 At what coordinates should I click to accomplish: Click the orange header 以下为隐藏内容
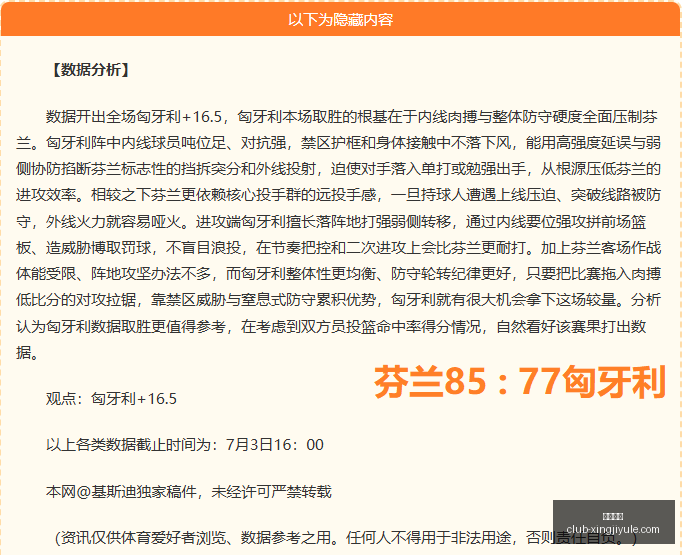(341, 20)
